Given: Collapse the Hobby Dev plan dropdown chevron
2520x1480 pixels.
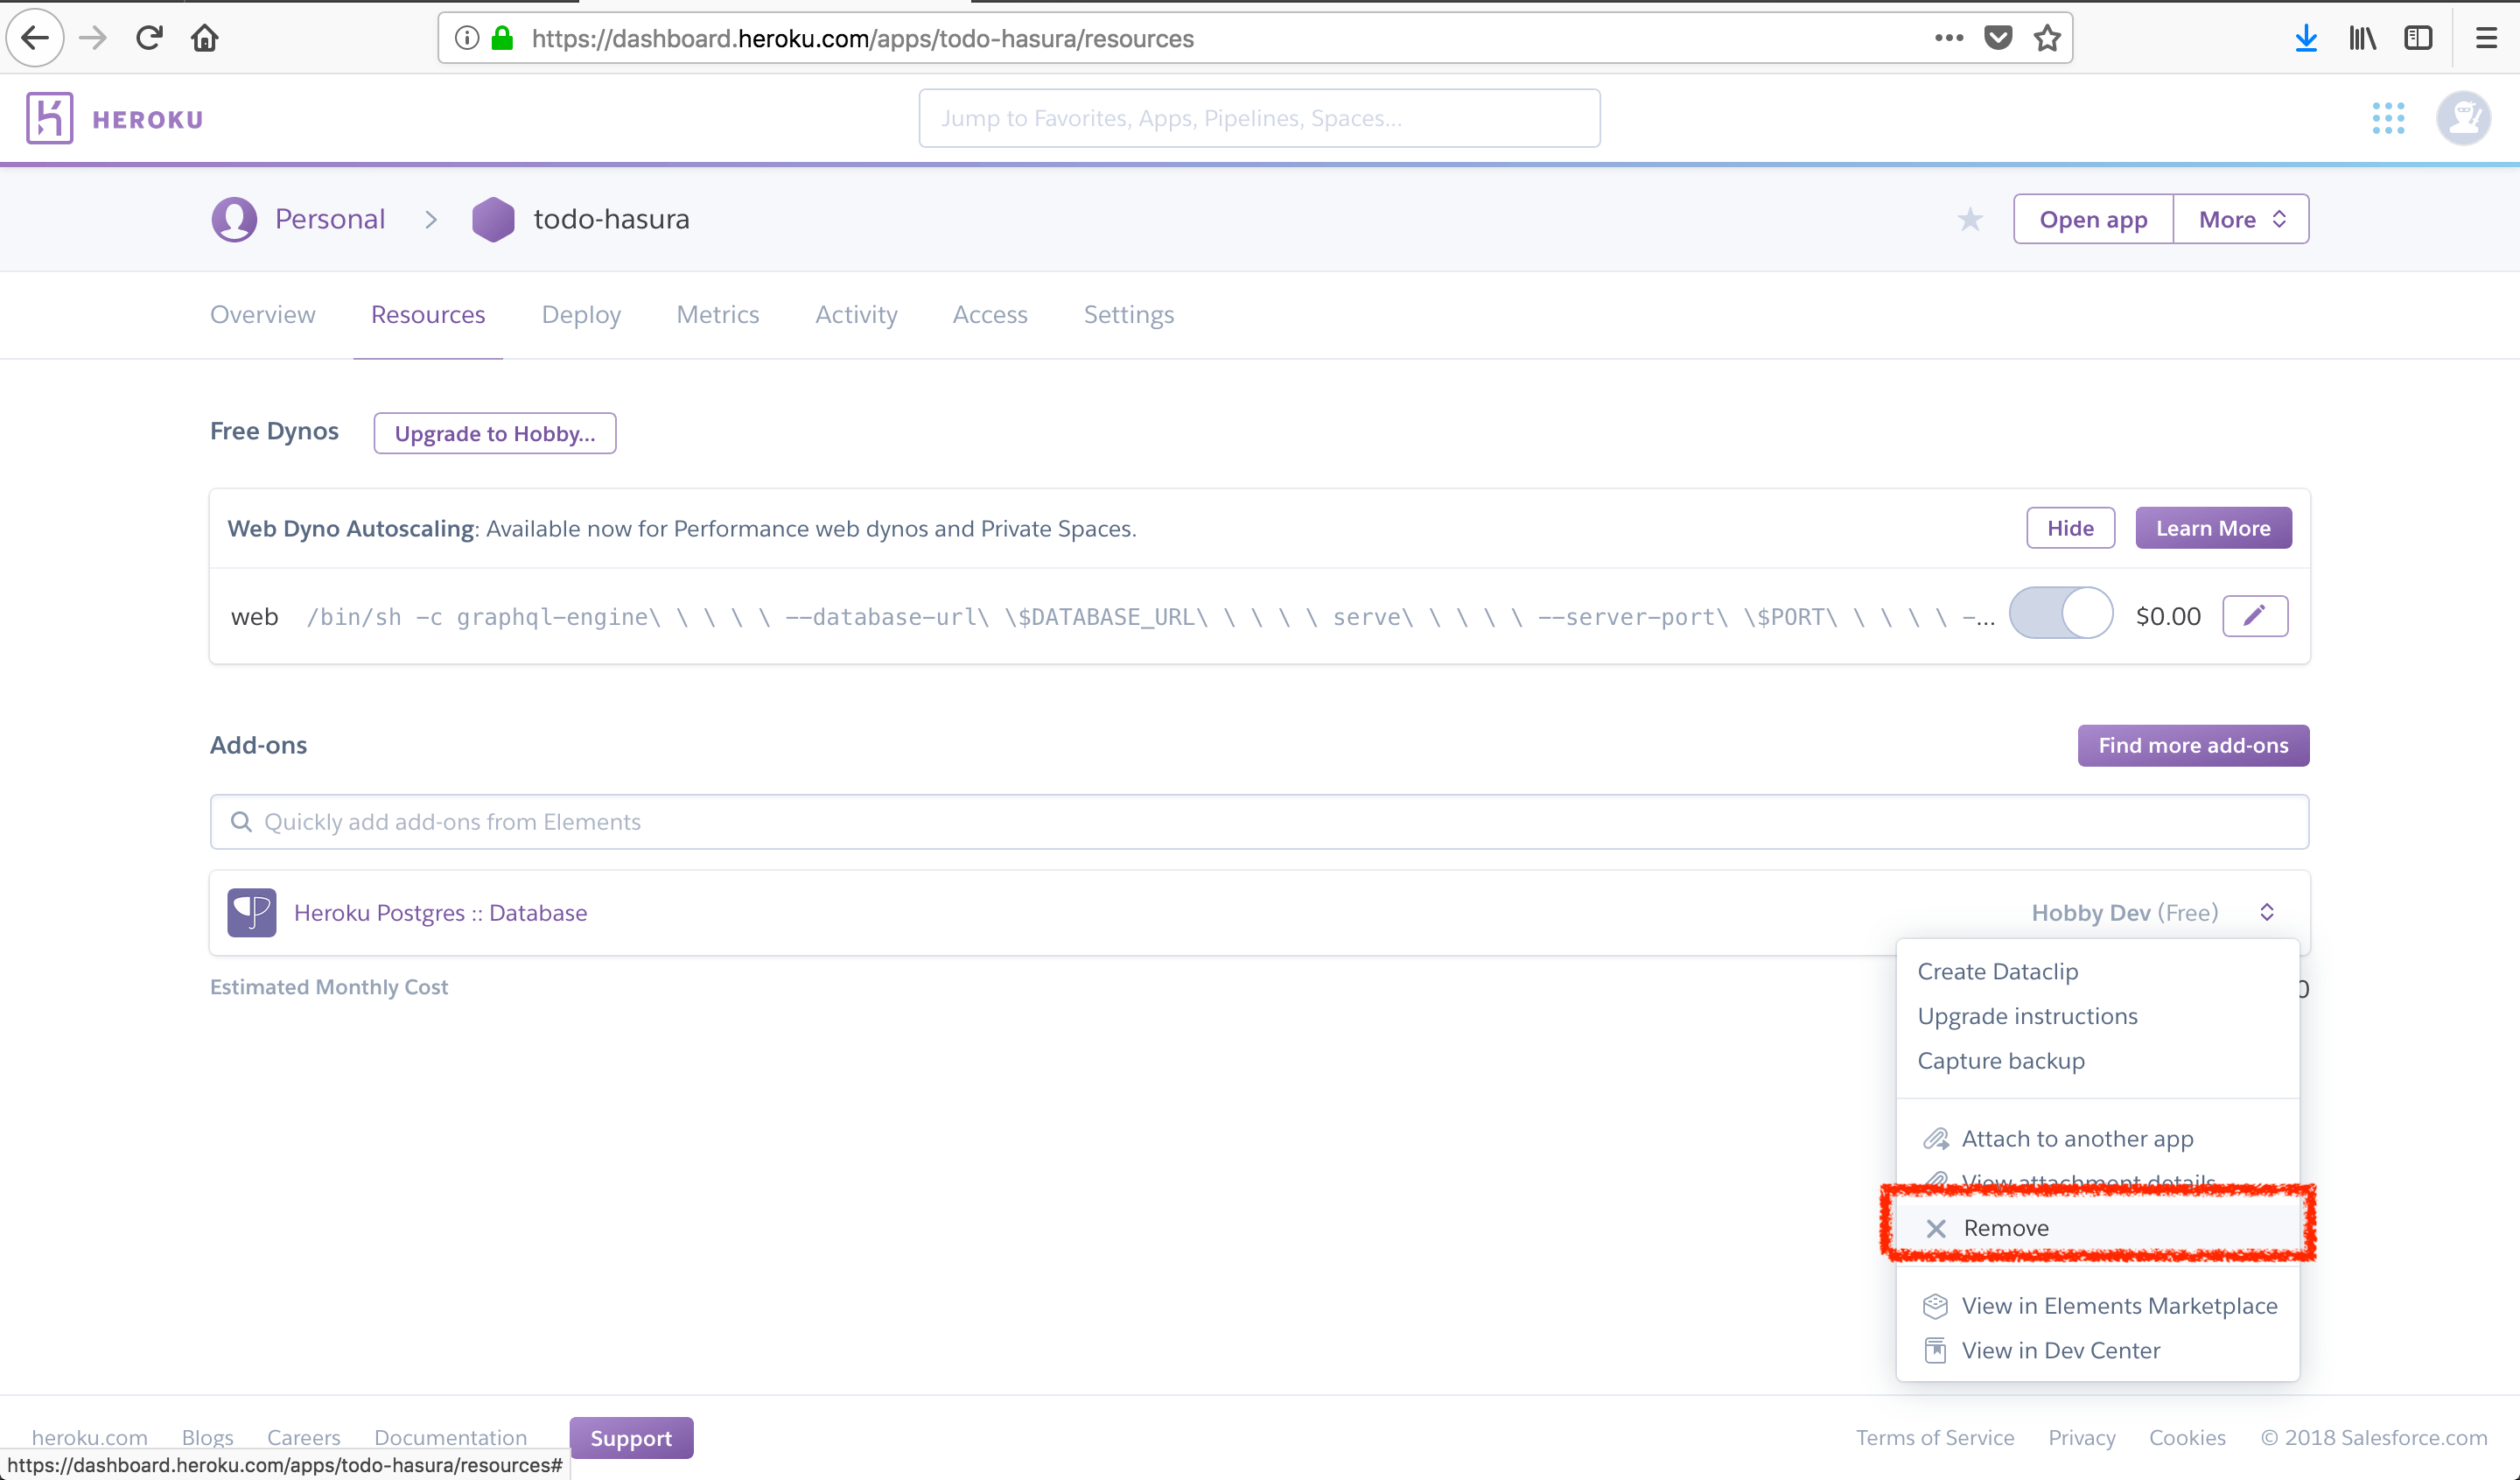Looking at the screenshot, I should (2267, 912).
